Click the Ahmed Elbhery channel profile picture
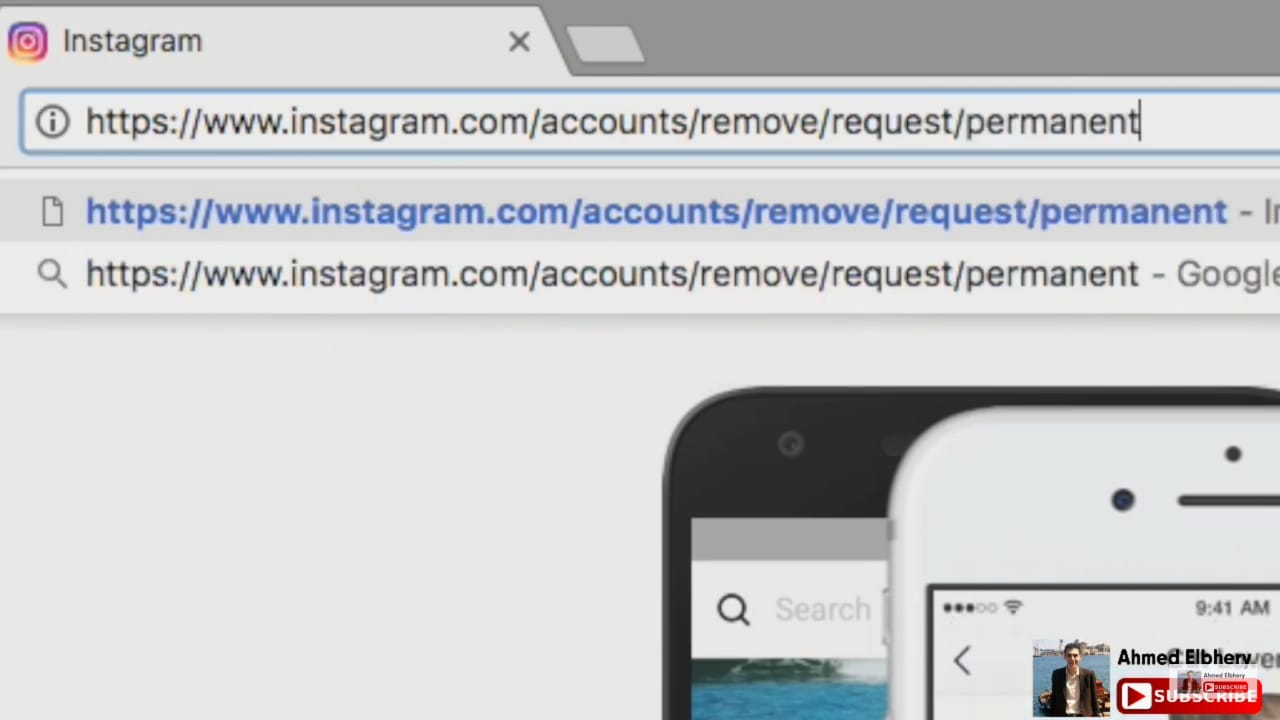This screenshot has width=1280, height=720. point(1071,679)
